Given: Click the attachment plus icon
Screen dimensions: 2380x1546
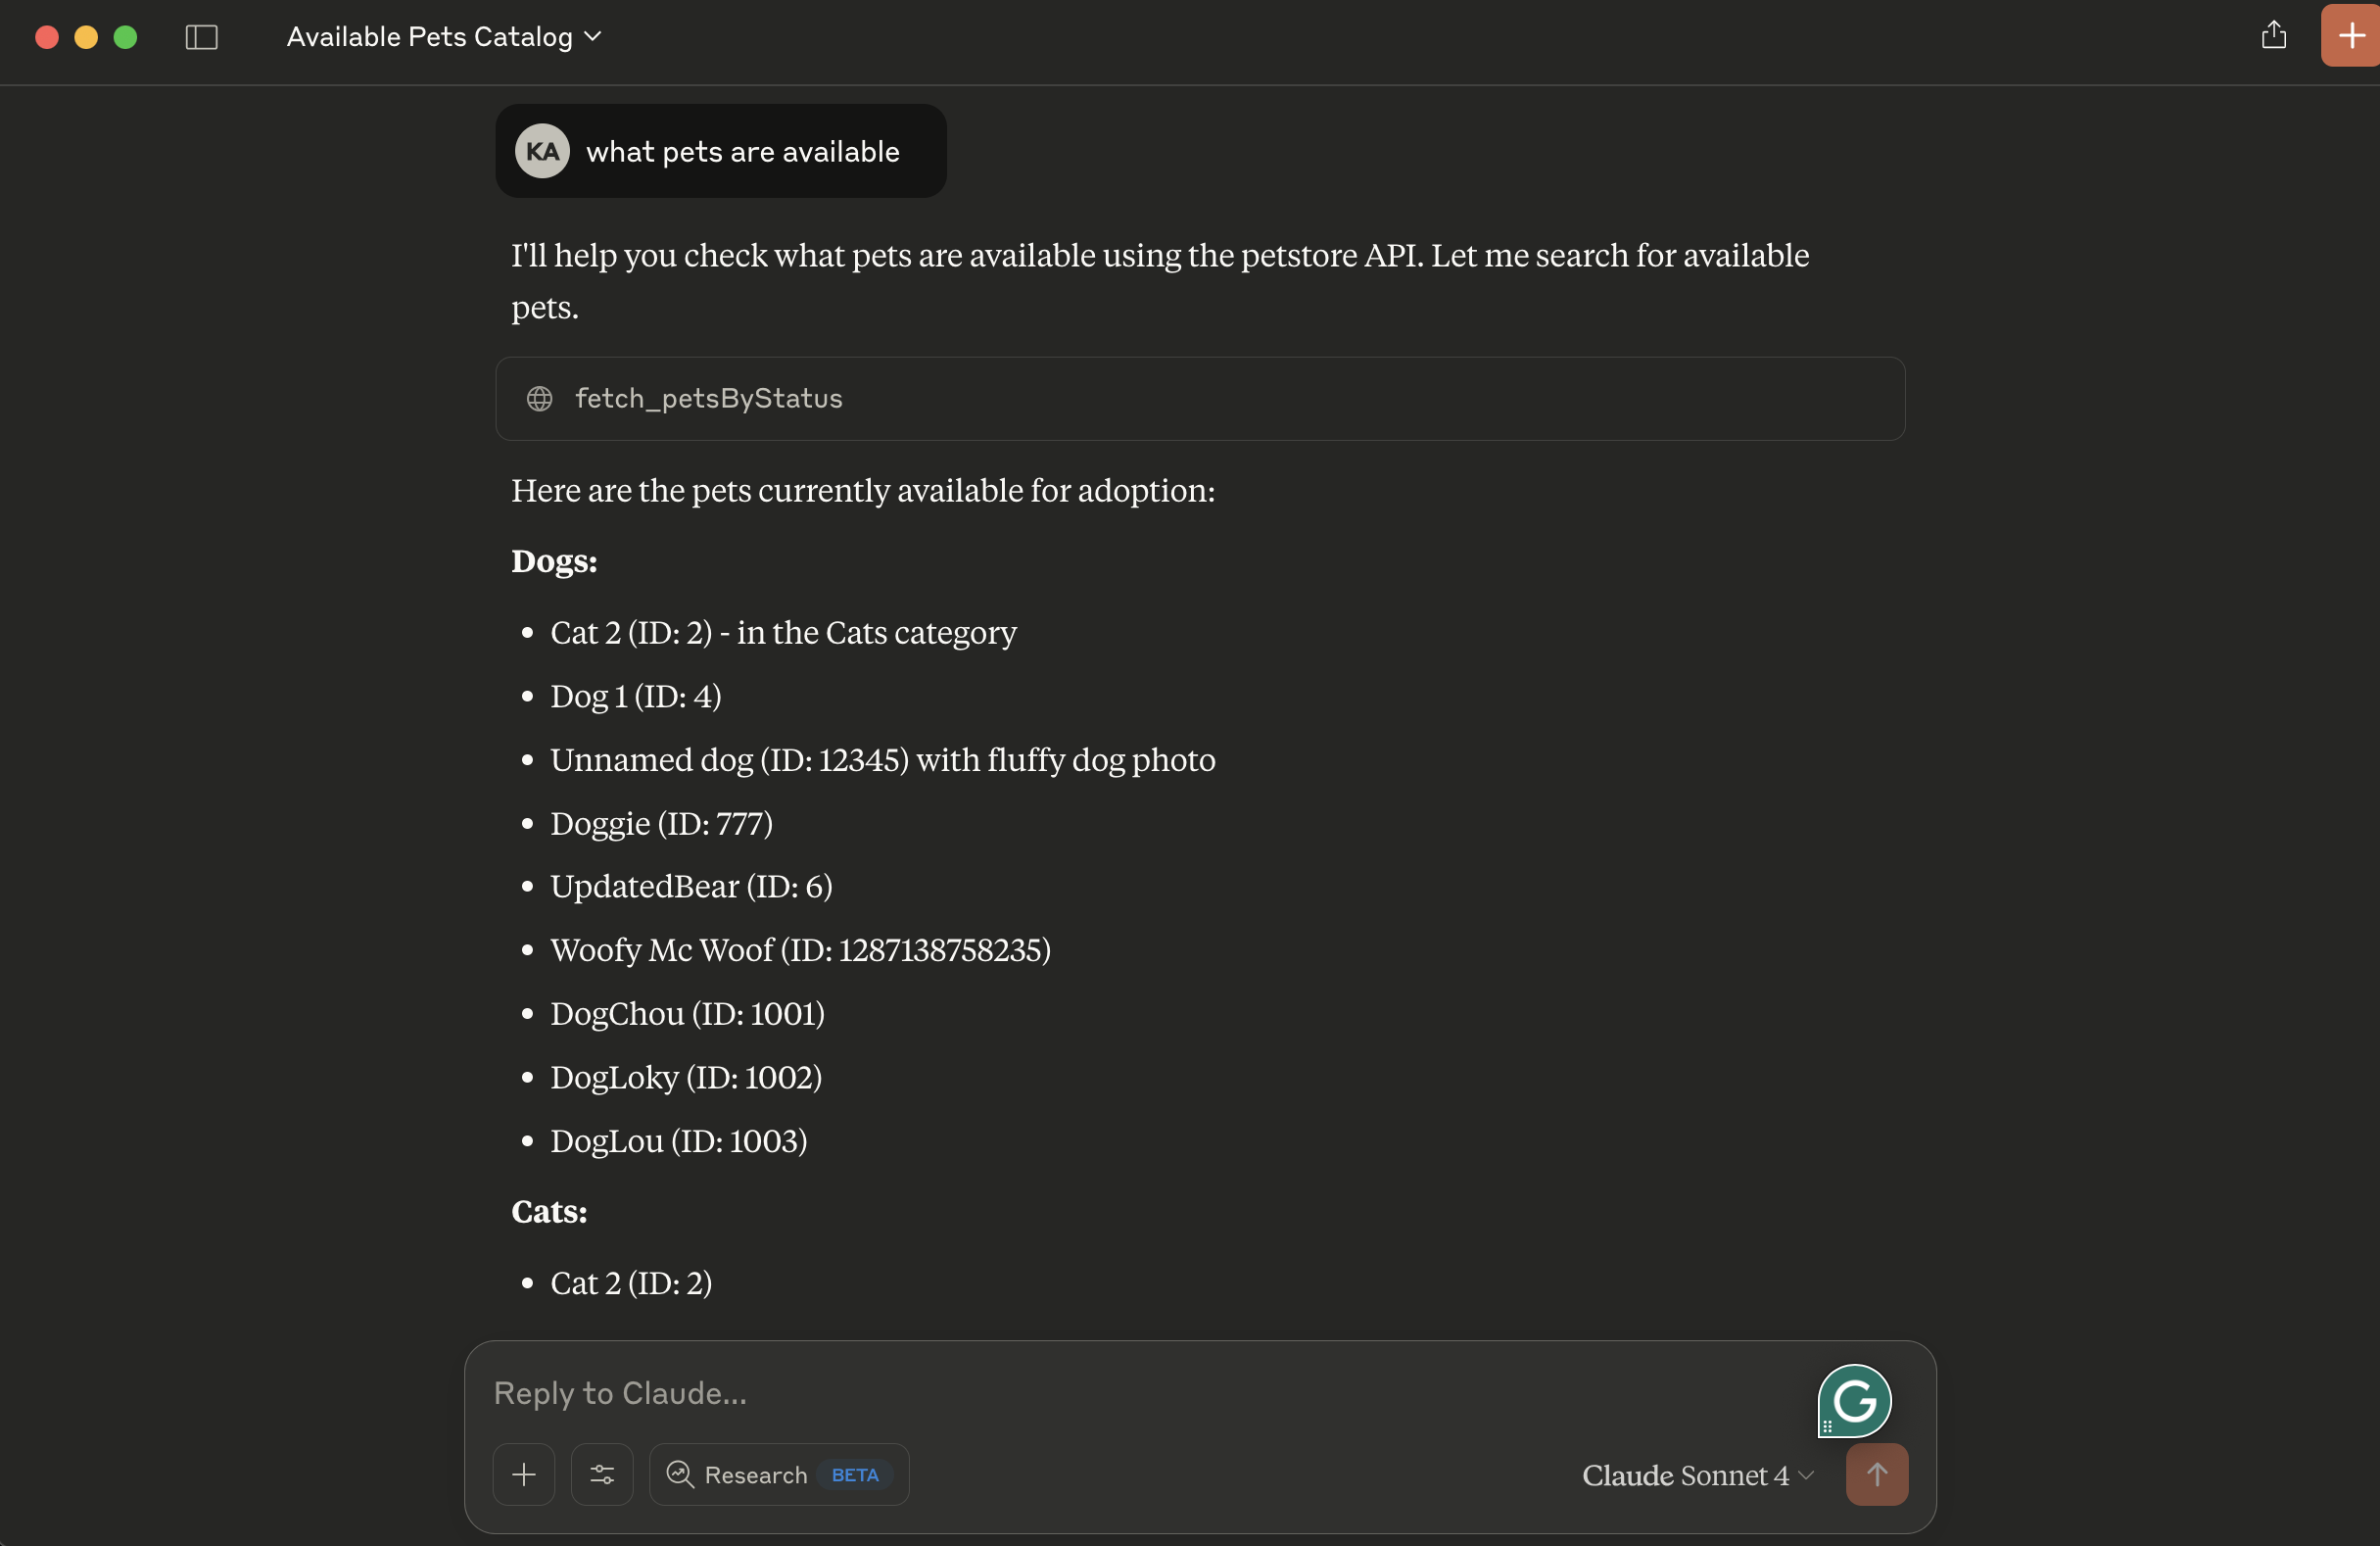Looking at the screenshot, I should 523,1474.
